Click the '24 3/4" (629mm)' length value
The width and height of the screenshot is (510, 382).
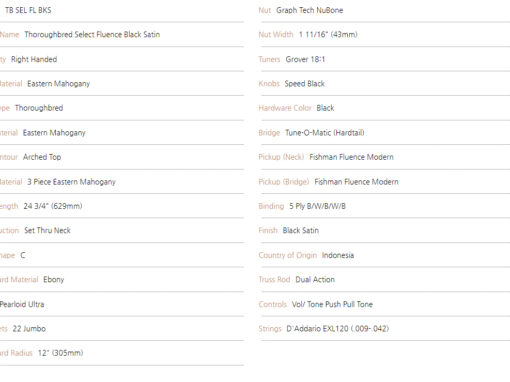pyautogui.click(x=53, y=206)
